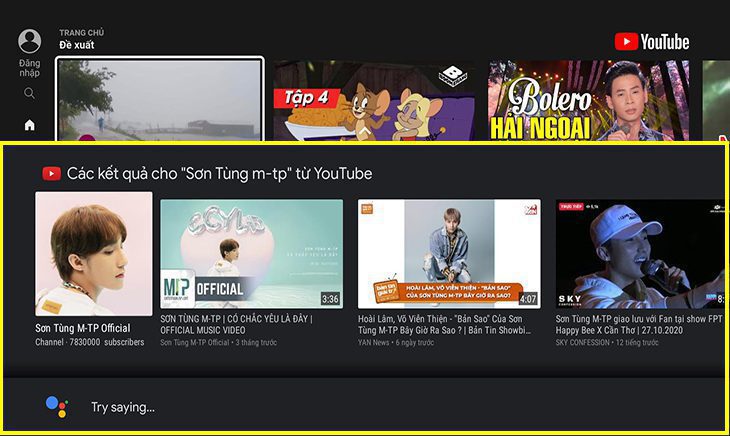The height and width of the screenshot is (436, 730).
Task: Play the highlighted foggy landscape video
Action: [x=160, y=100]
